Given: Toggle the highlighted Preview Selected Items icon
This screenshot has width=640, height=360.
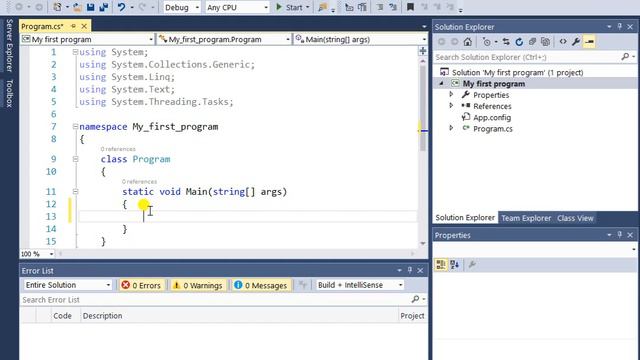Looking at the screenshot, I should coord(589,42).
